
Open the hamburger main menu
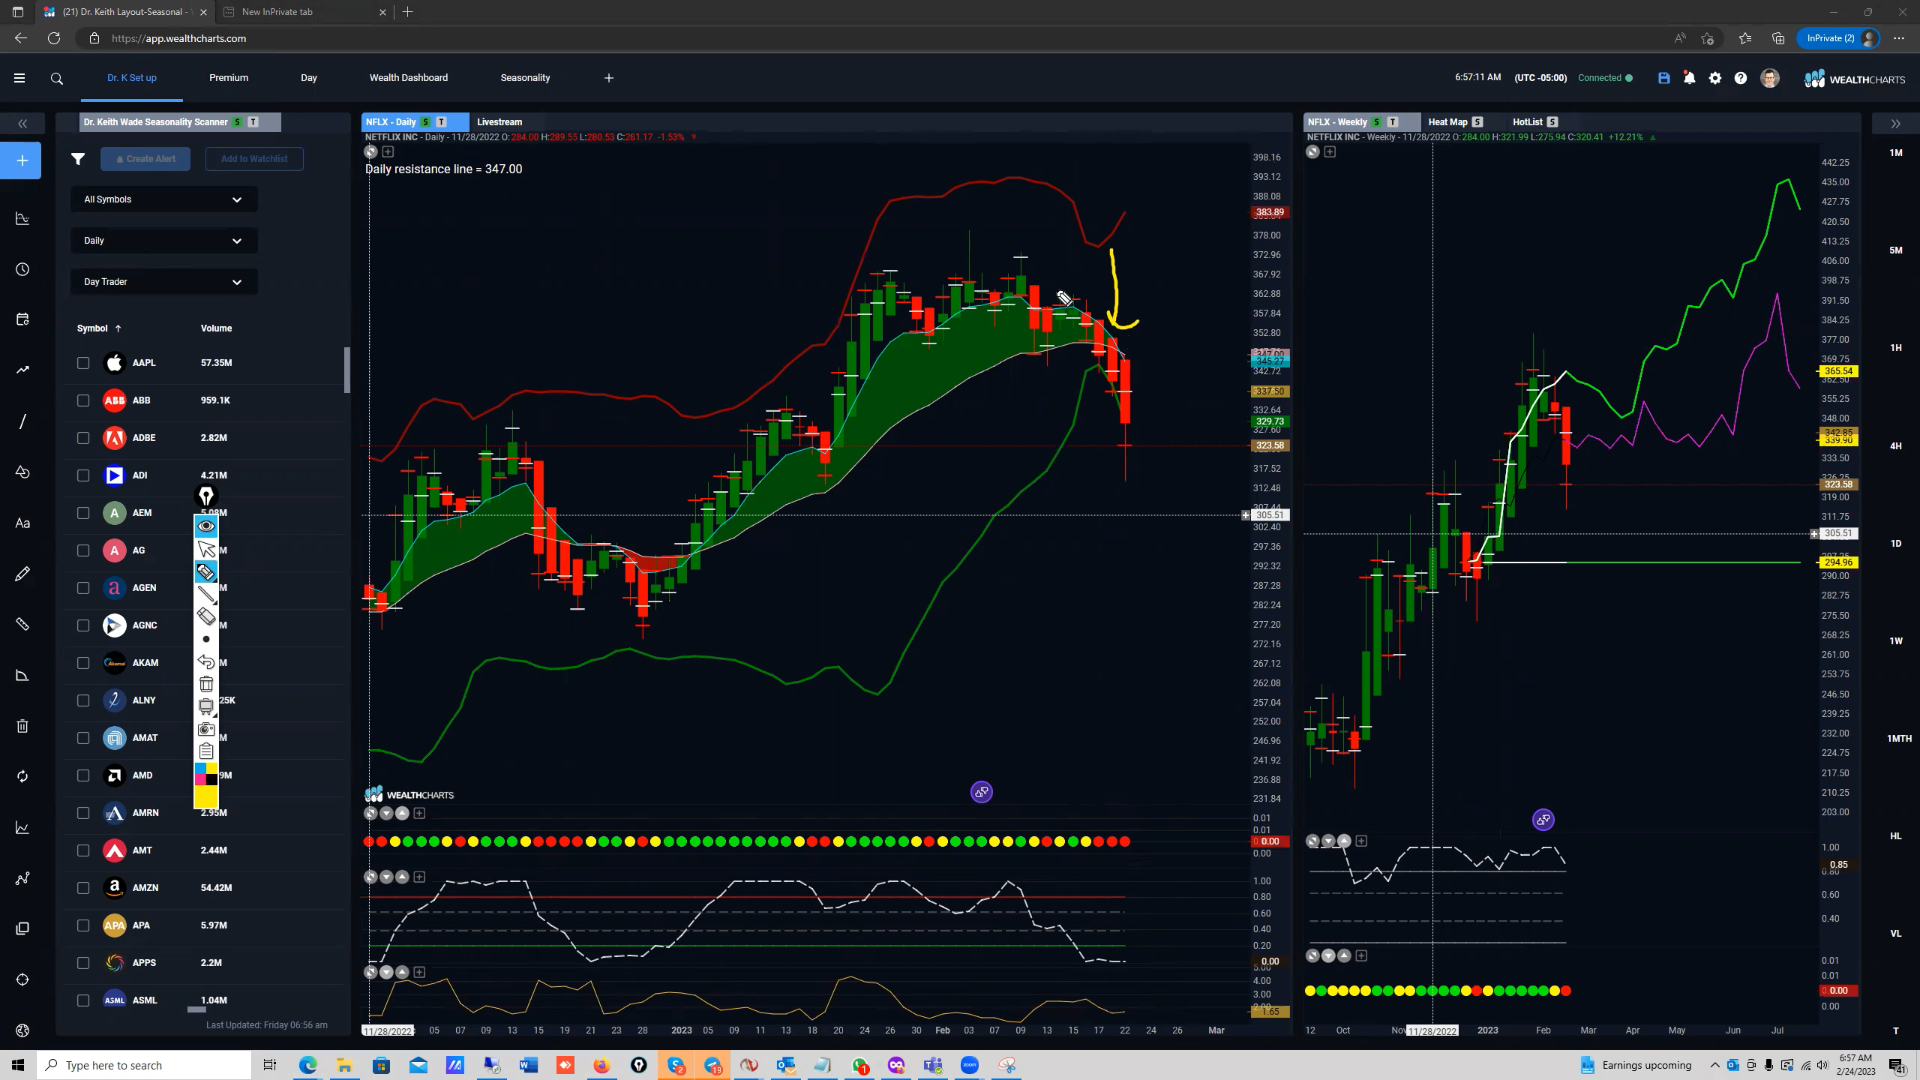19,78
